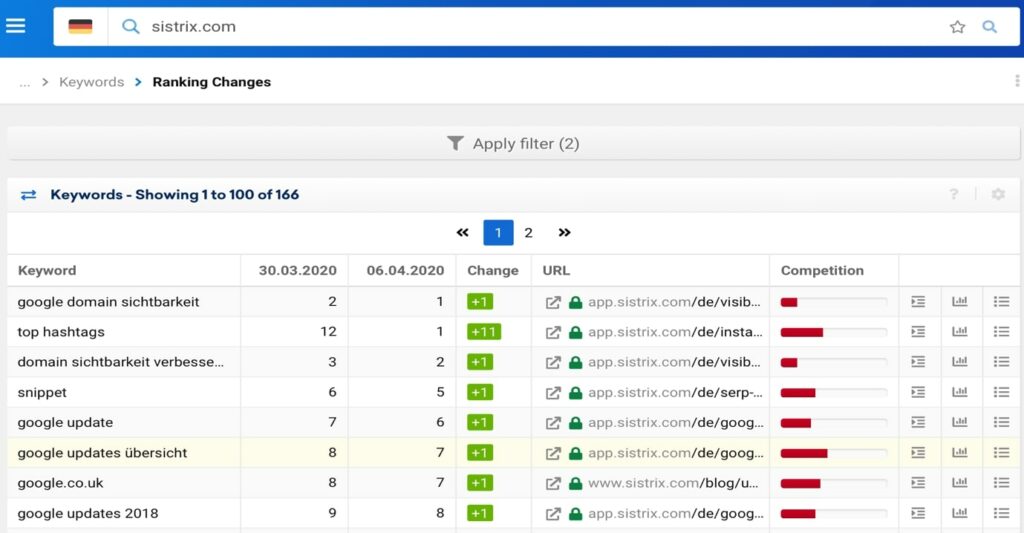
Task: Sort by the 06.04.2020 column
Action: [x=406, y=270]
